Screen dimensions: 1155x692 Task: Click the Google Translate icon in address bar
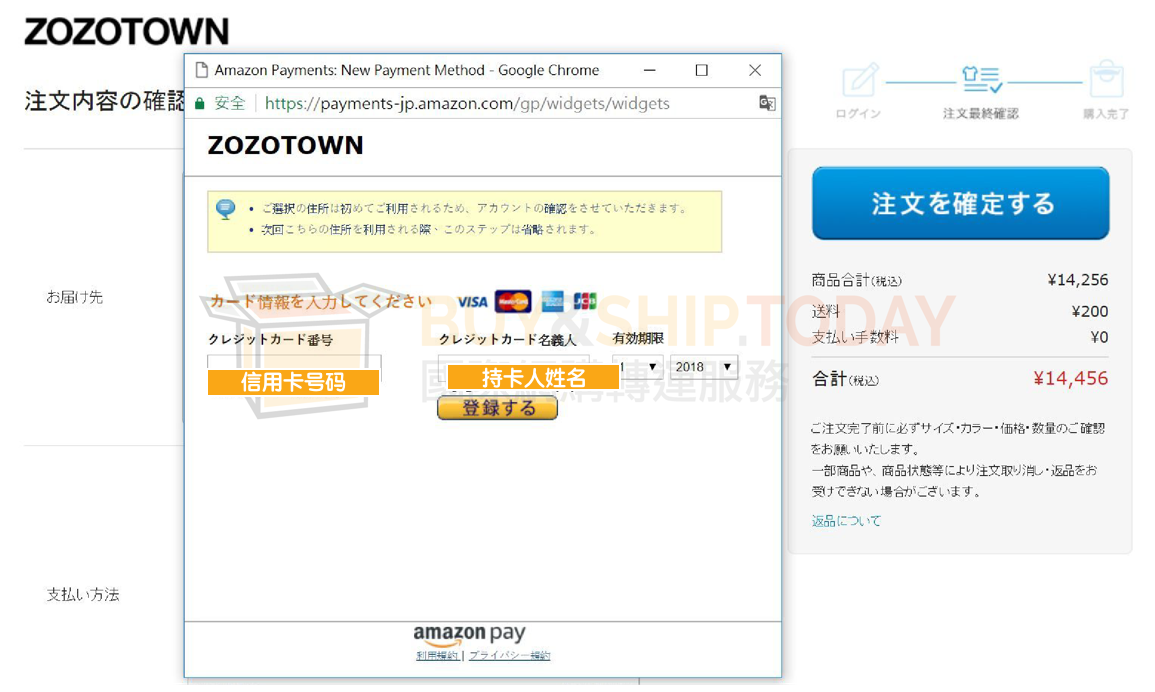[767, 103]
